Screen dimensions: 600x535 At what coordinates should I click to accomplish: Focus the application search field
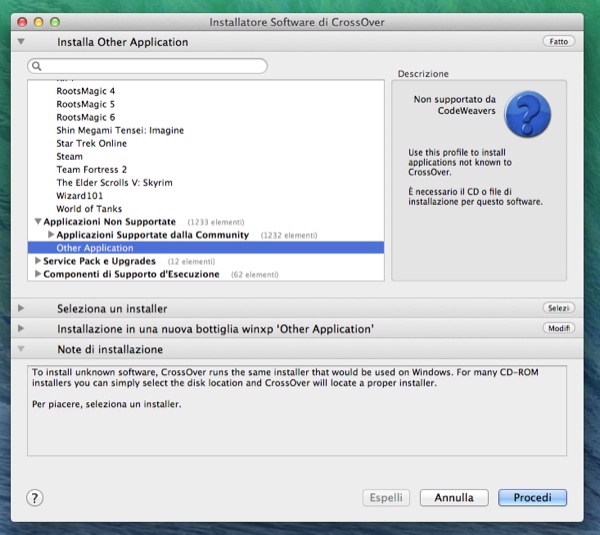click(147, 66)
